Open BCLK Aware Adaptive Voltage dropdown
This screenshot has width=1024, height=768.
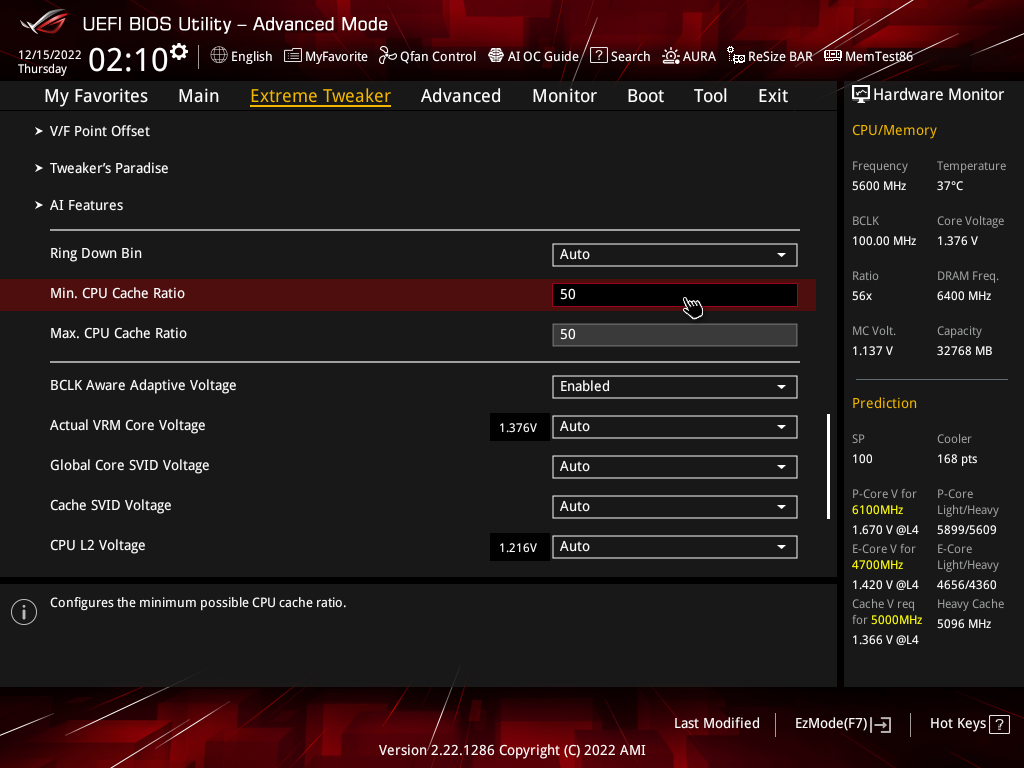pyautogui.click(x=675, y=387)
